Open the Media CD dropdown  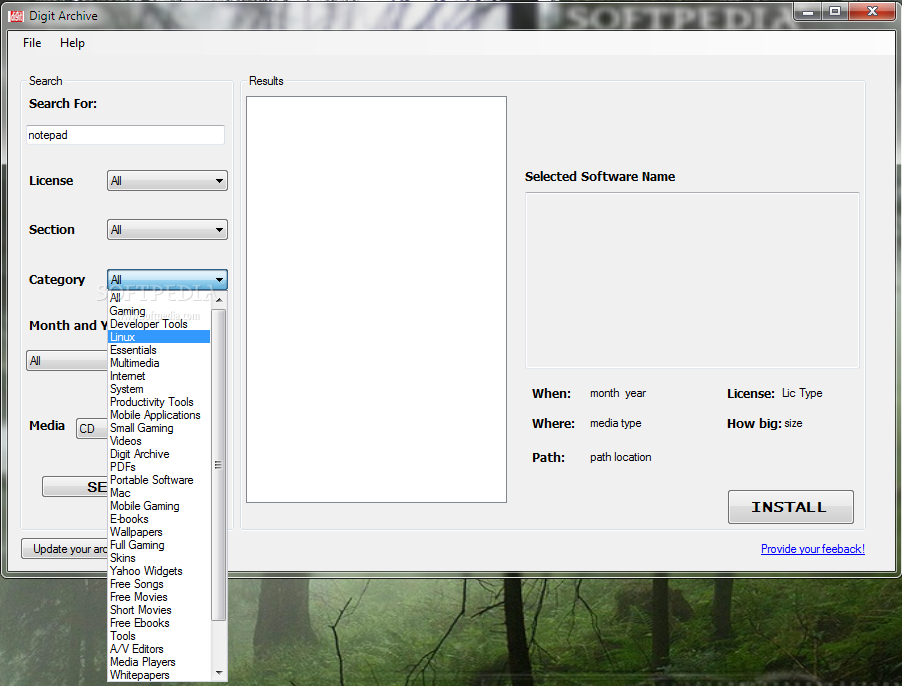pyautogui.click(x=91, y=429)
